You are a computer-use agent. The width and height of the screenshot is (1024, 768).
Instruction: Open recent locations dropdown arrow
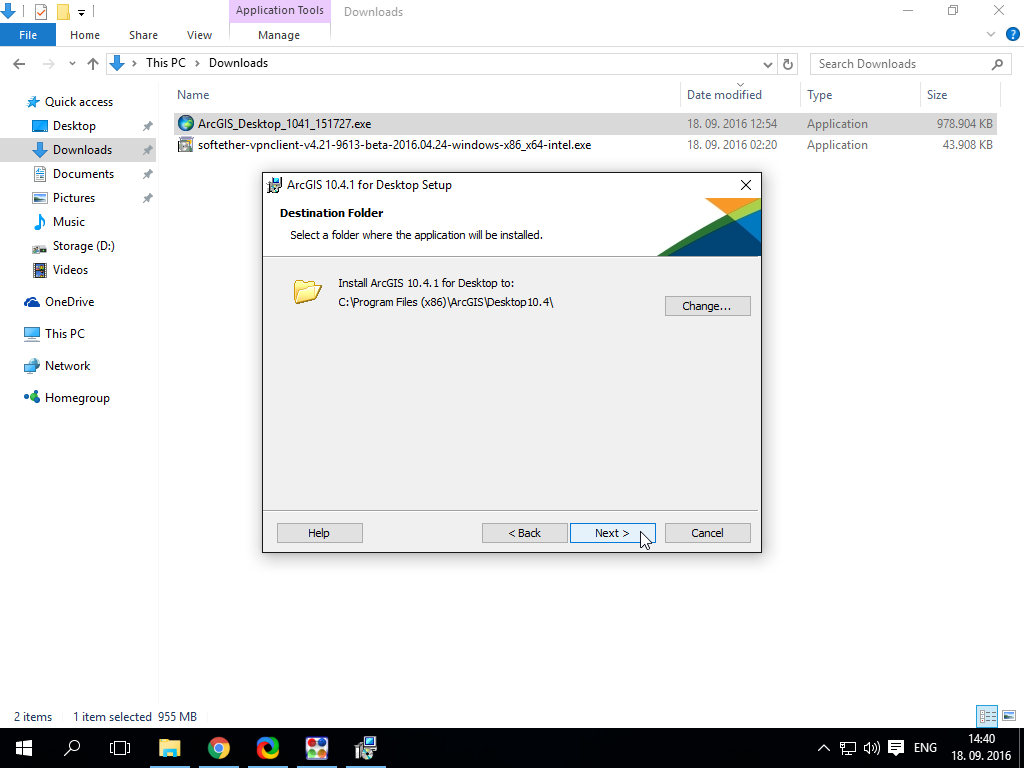click(72, 63)
